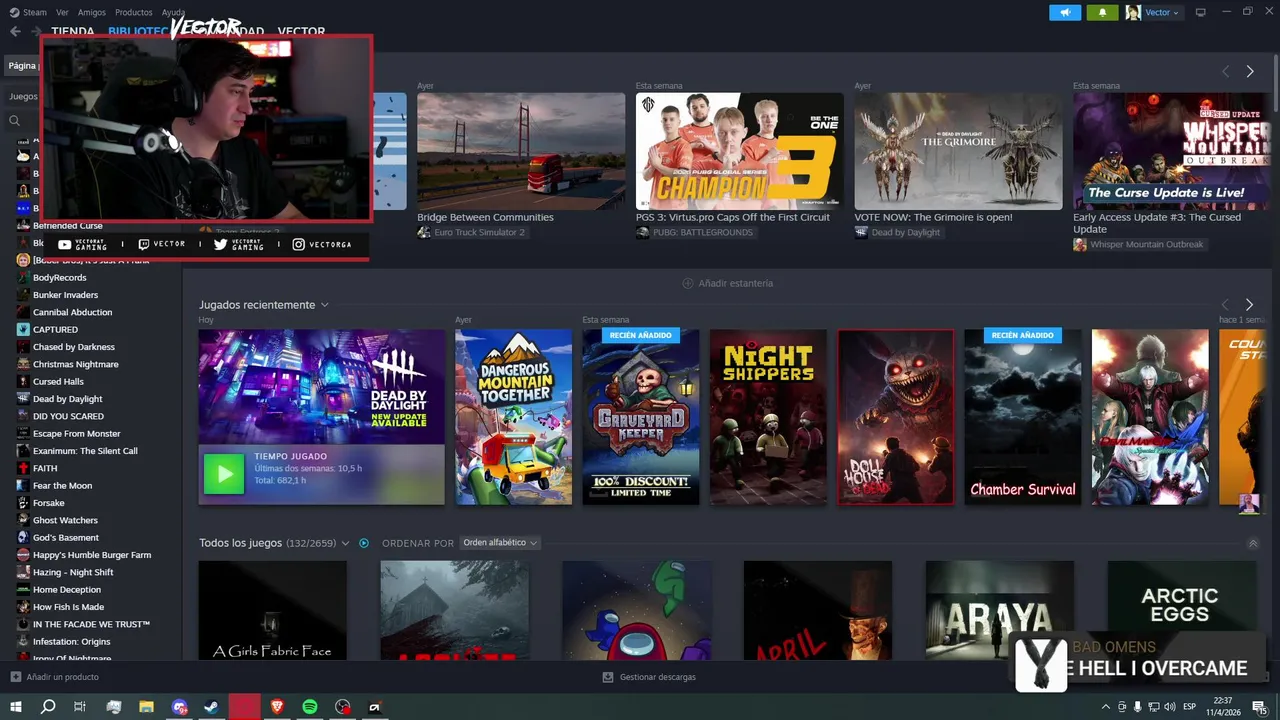Click the Añadir estantería plus icon

tap(687, 283)
